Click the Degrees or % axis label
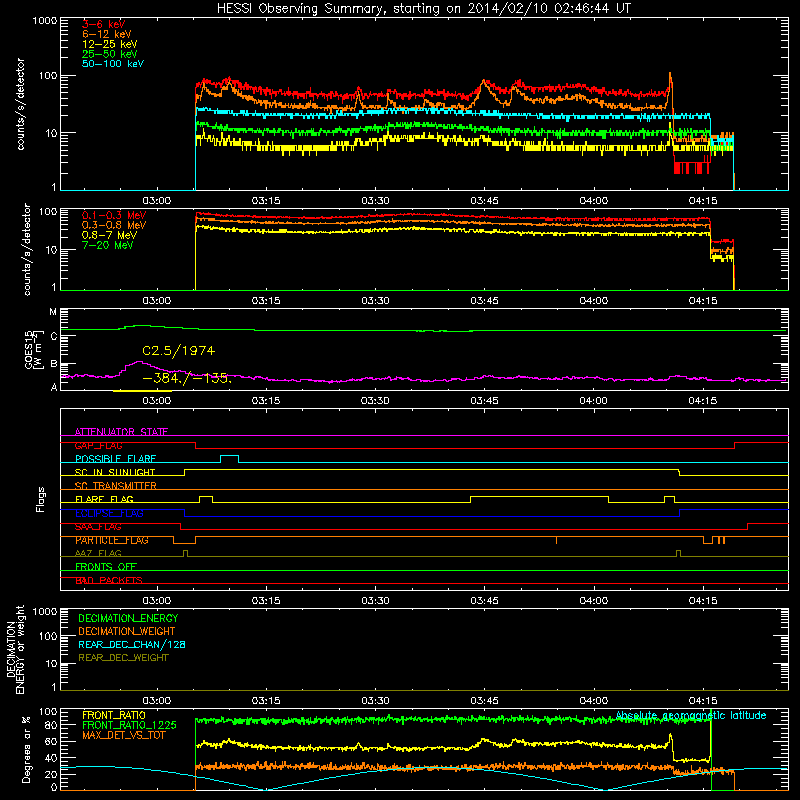 [x=26, y=749]
